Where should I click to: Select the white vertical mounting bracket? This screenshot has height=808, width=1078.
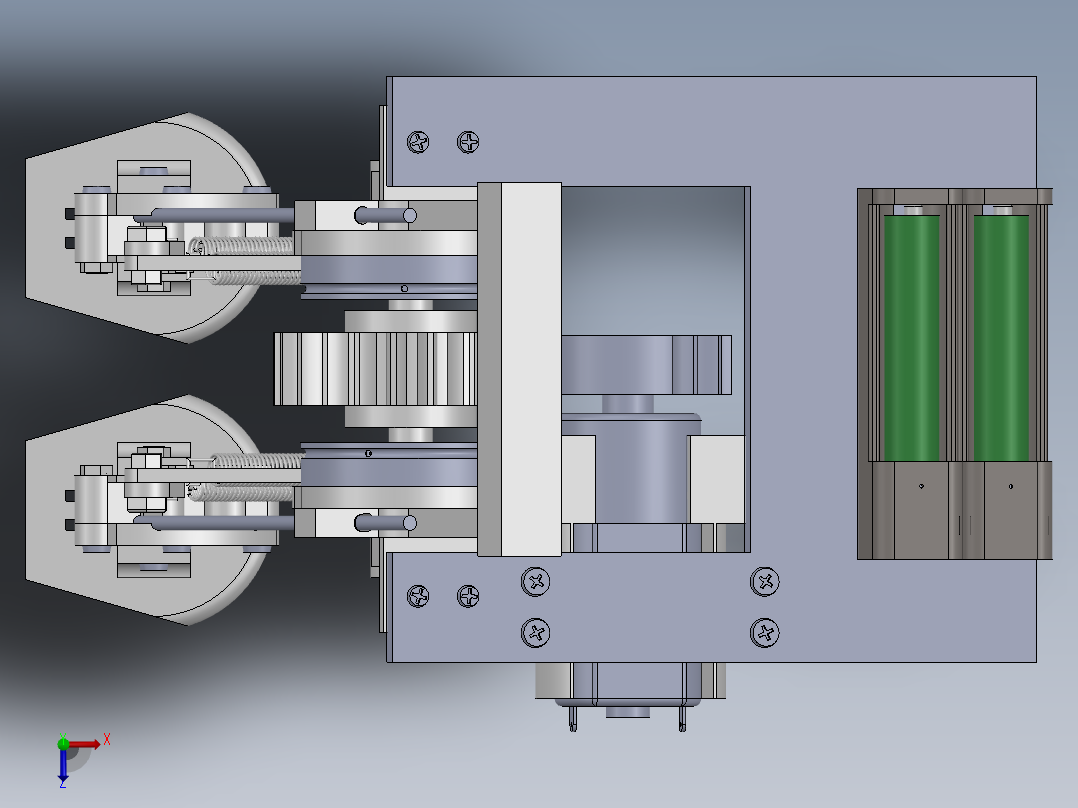point(531,369)
